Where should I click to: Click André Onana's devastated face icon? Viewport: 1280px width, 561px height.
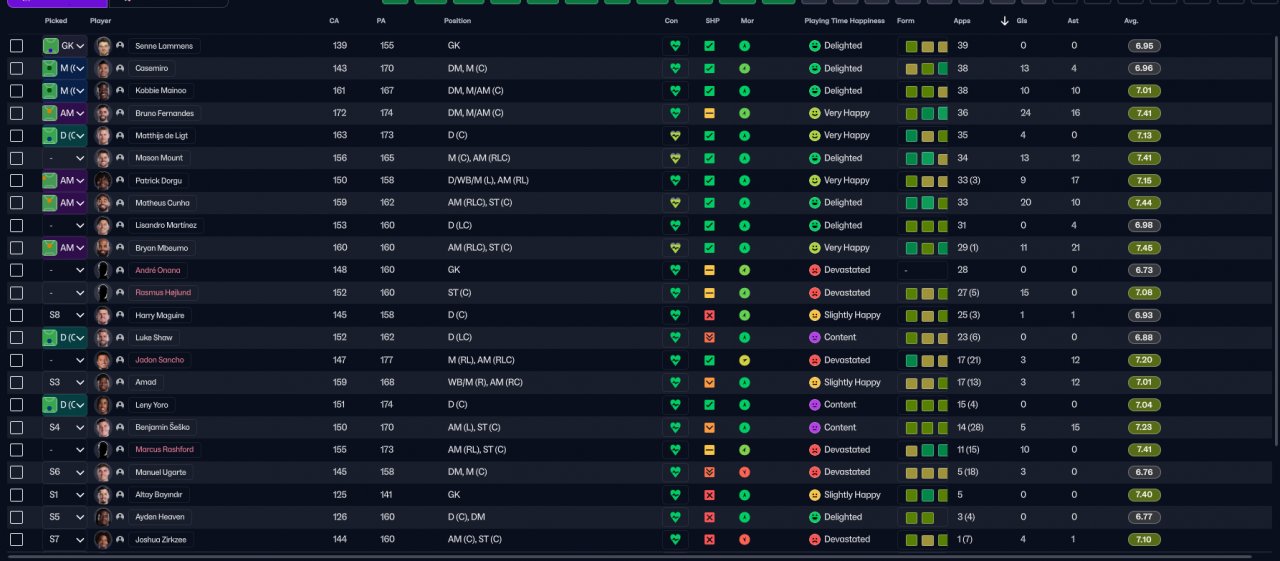(x=815, y=270)
